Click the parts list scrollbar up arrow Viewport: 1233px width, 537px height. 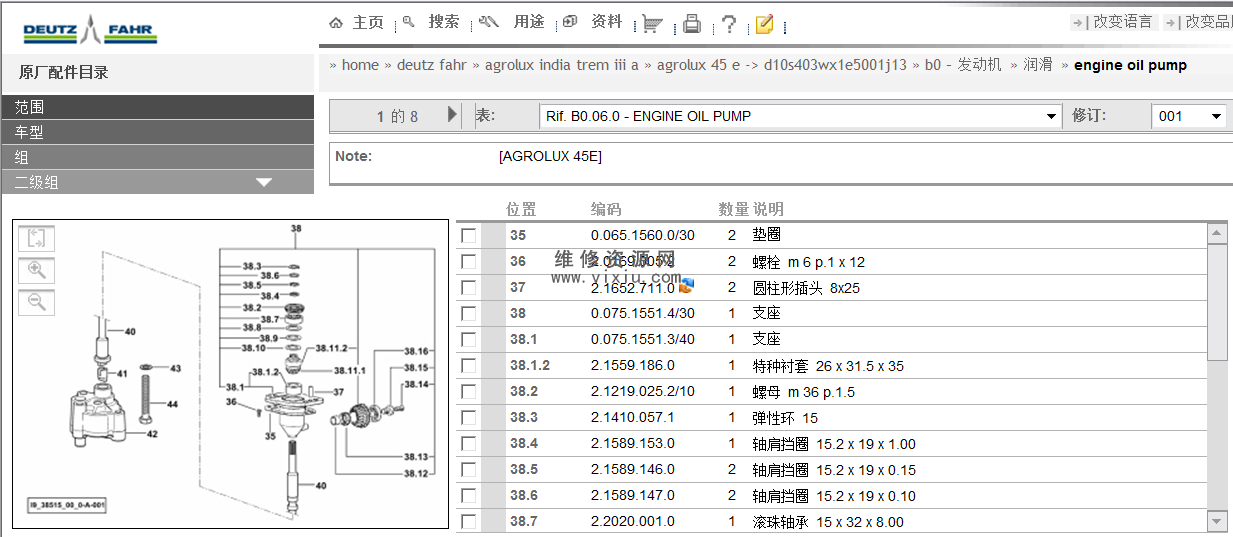[x=1217, y=234]
